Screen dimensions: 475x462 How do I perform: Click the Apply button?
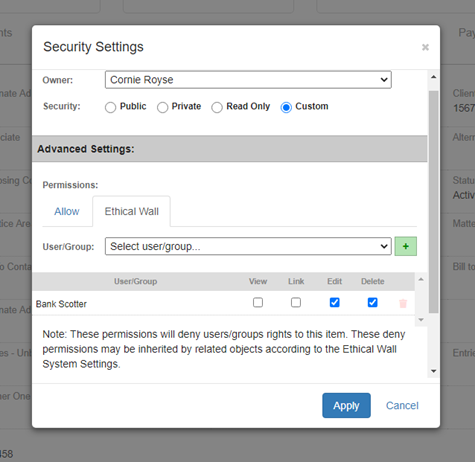click(346, 405)
